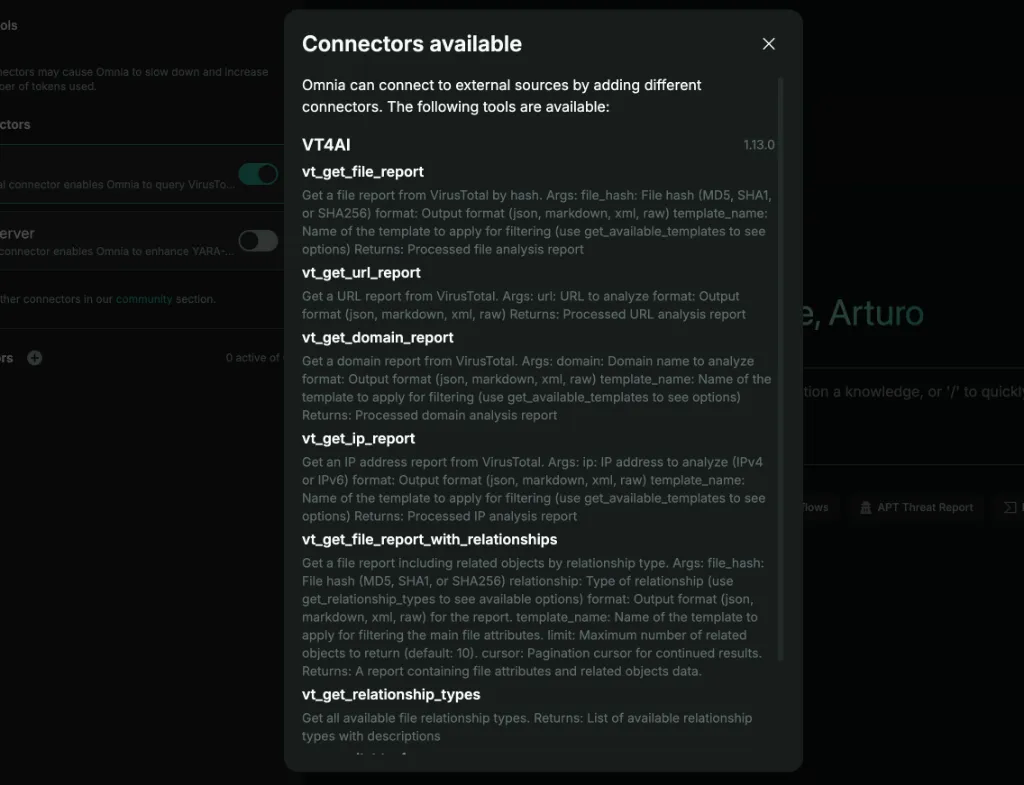This screenshot has width=1024, height=785.
Task: Click the 1.13.0 version label
Action: [759, 145]
